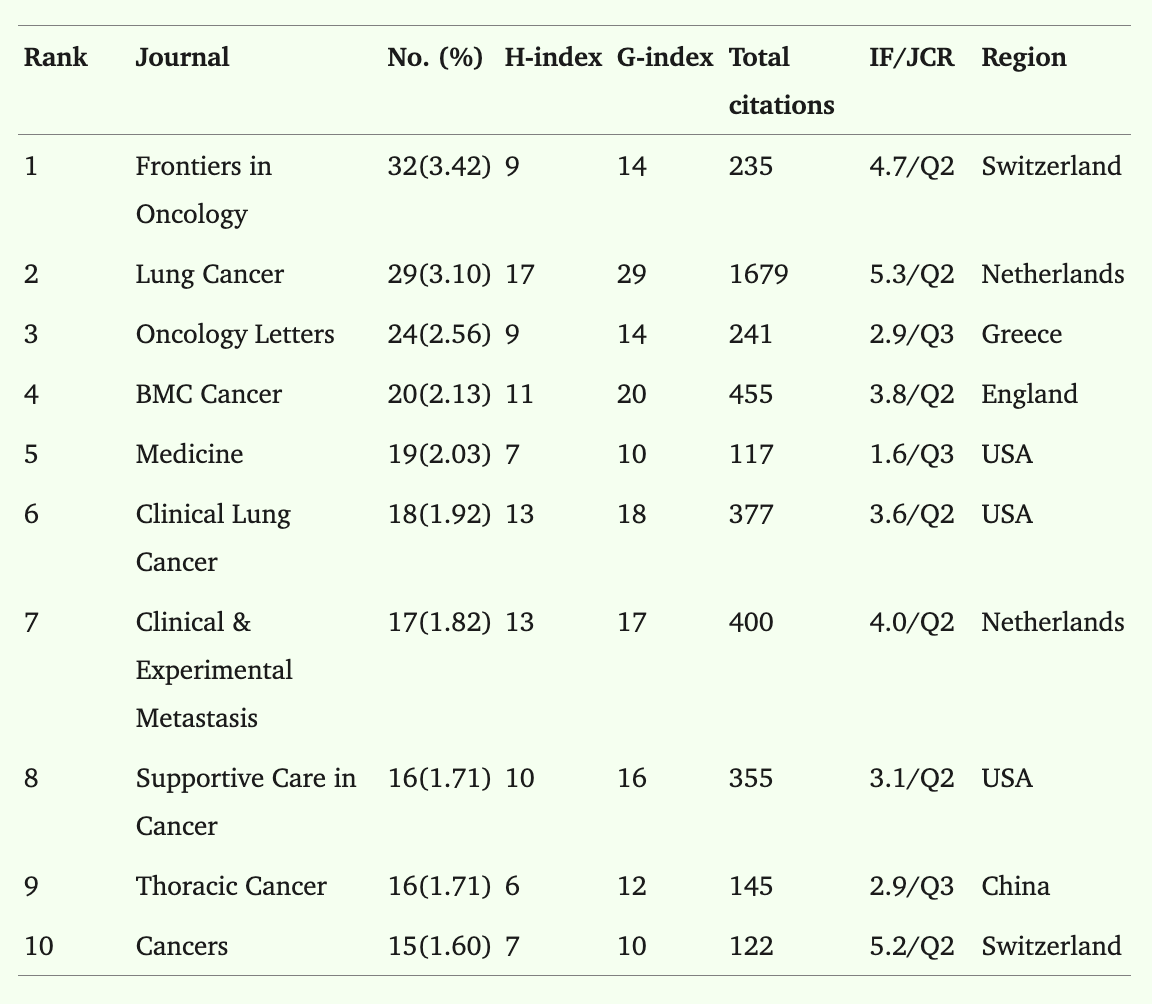Select the Thoracic Cancer journal cell
Screen dimensions: 1152x1004
[x=231, y=886]
